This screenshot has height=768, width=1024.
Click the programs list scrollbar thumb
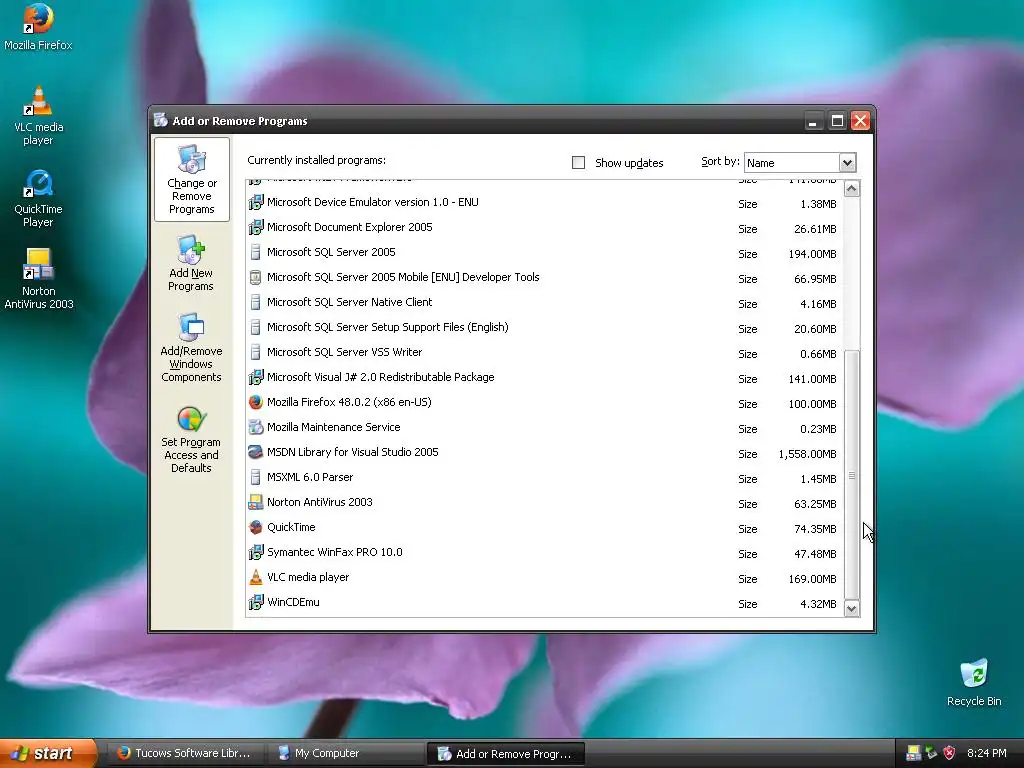pyautogui.click(x=852, y=475)
